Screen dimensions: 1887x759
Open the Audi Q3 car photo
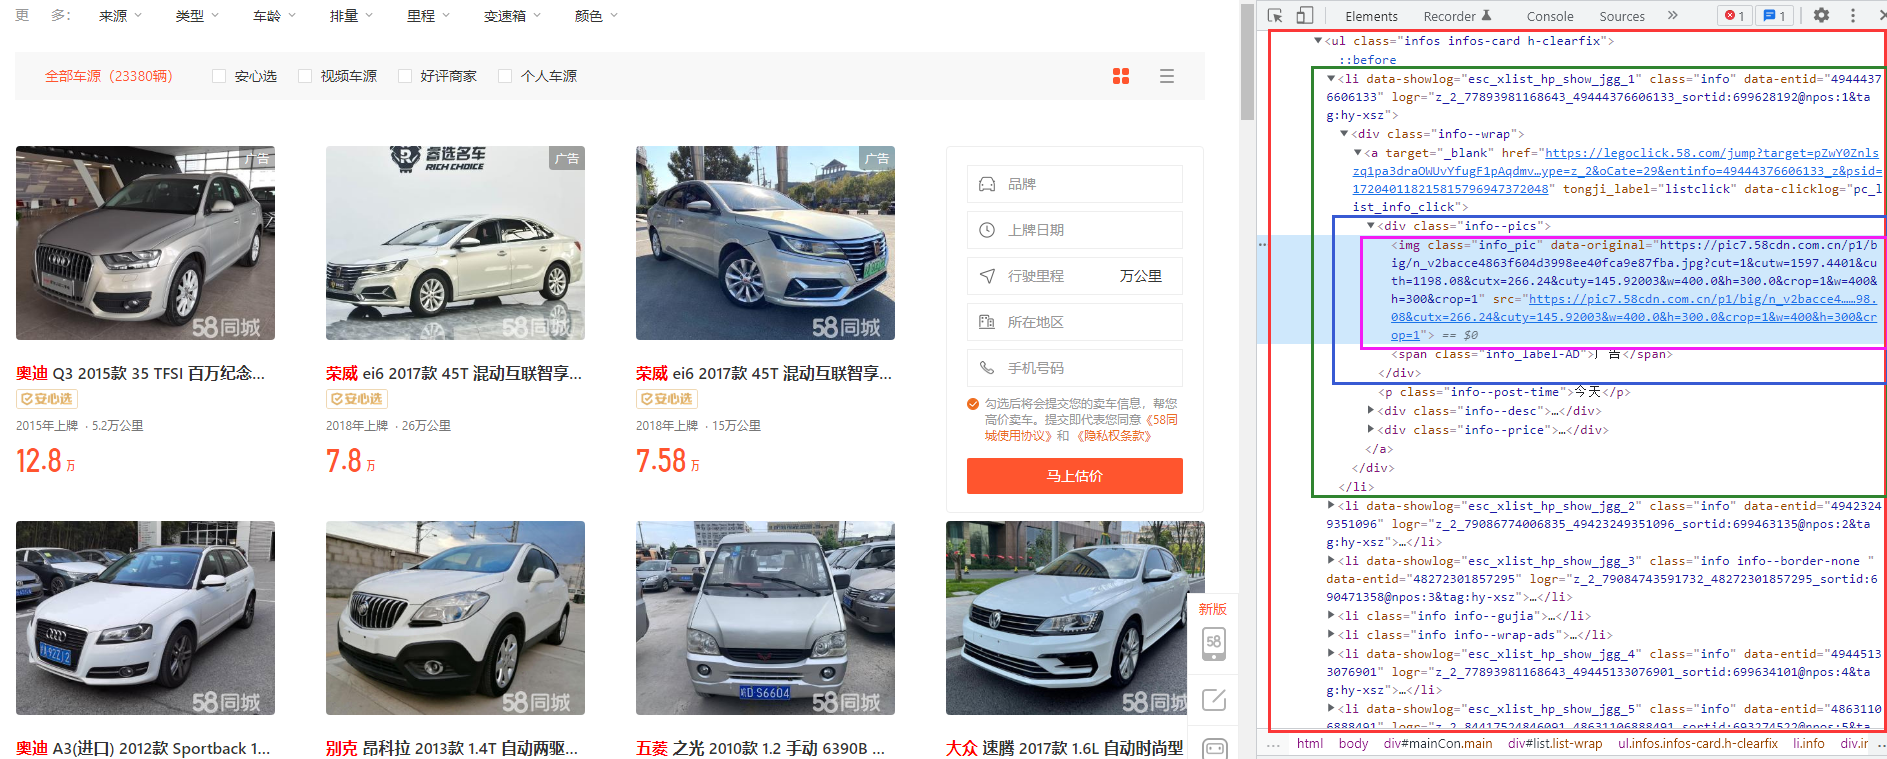click(145, 243)
